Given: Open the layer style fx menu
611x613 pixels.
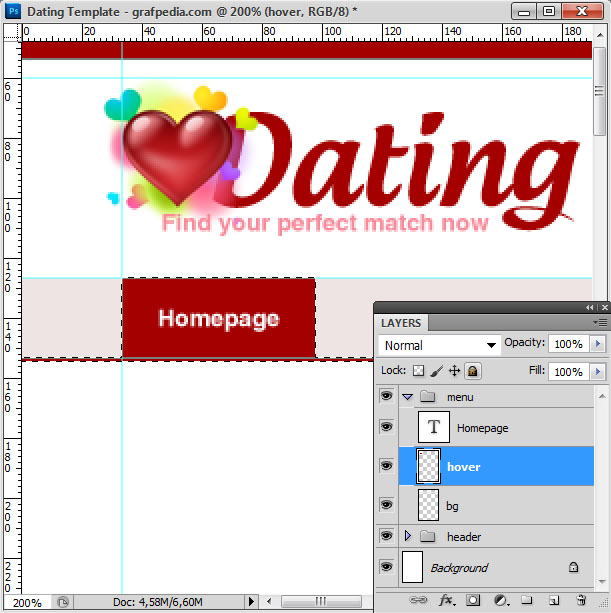Looking at the screenshot, I should 446,600.
